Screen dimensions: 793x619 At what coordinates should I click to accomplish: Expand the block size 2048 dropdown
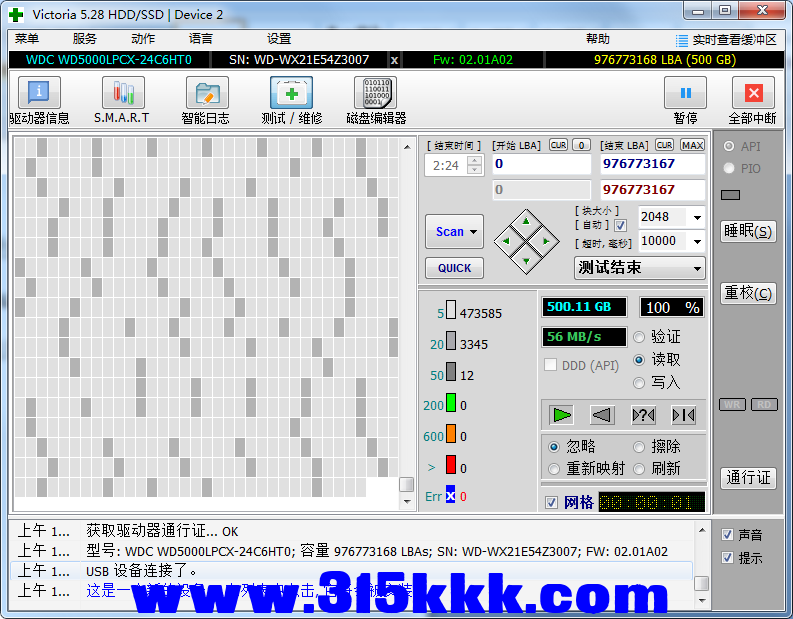click(x=696, y=217)
